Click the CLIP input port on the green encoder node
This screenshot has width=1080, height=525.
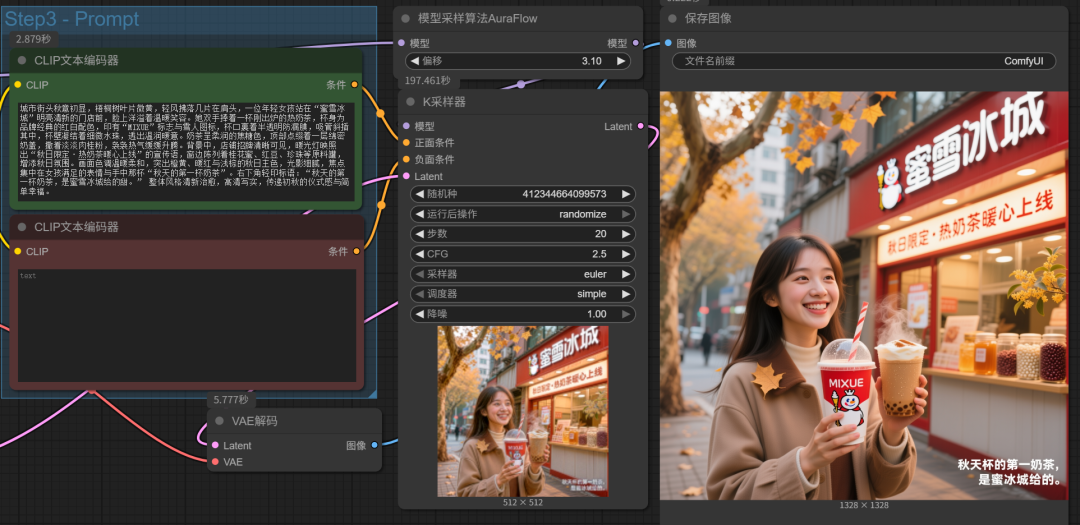point(18,85)
